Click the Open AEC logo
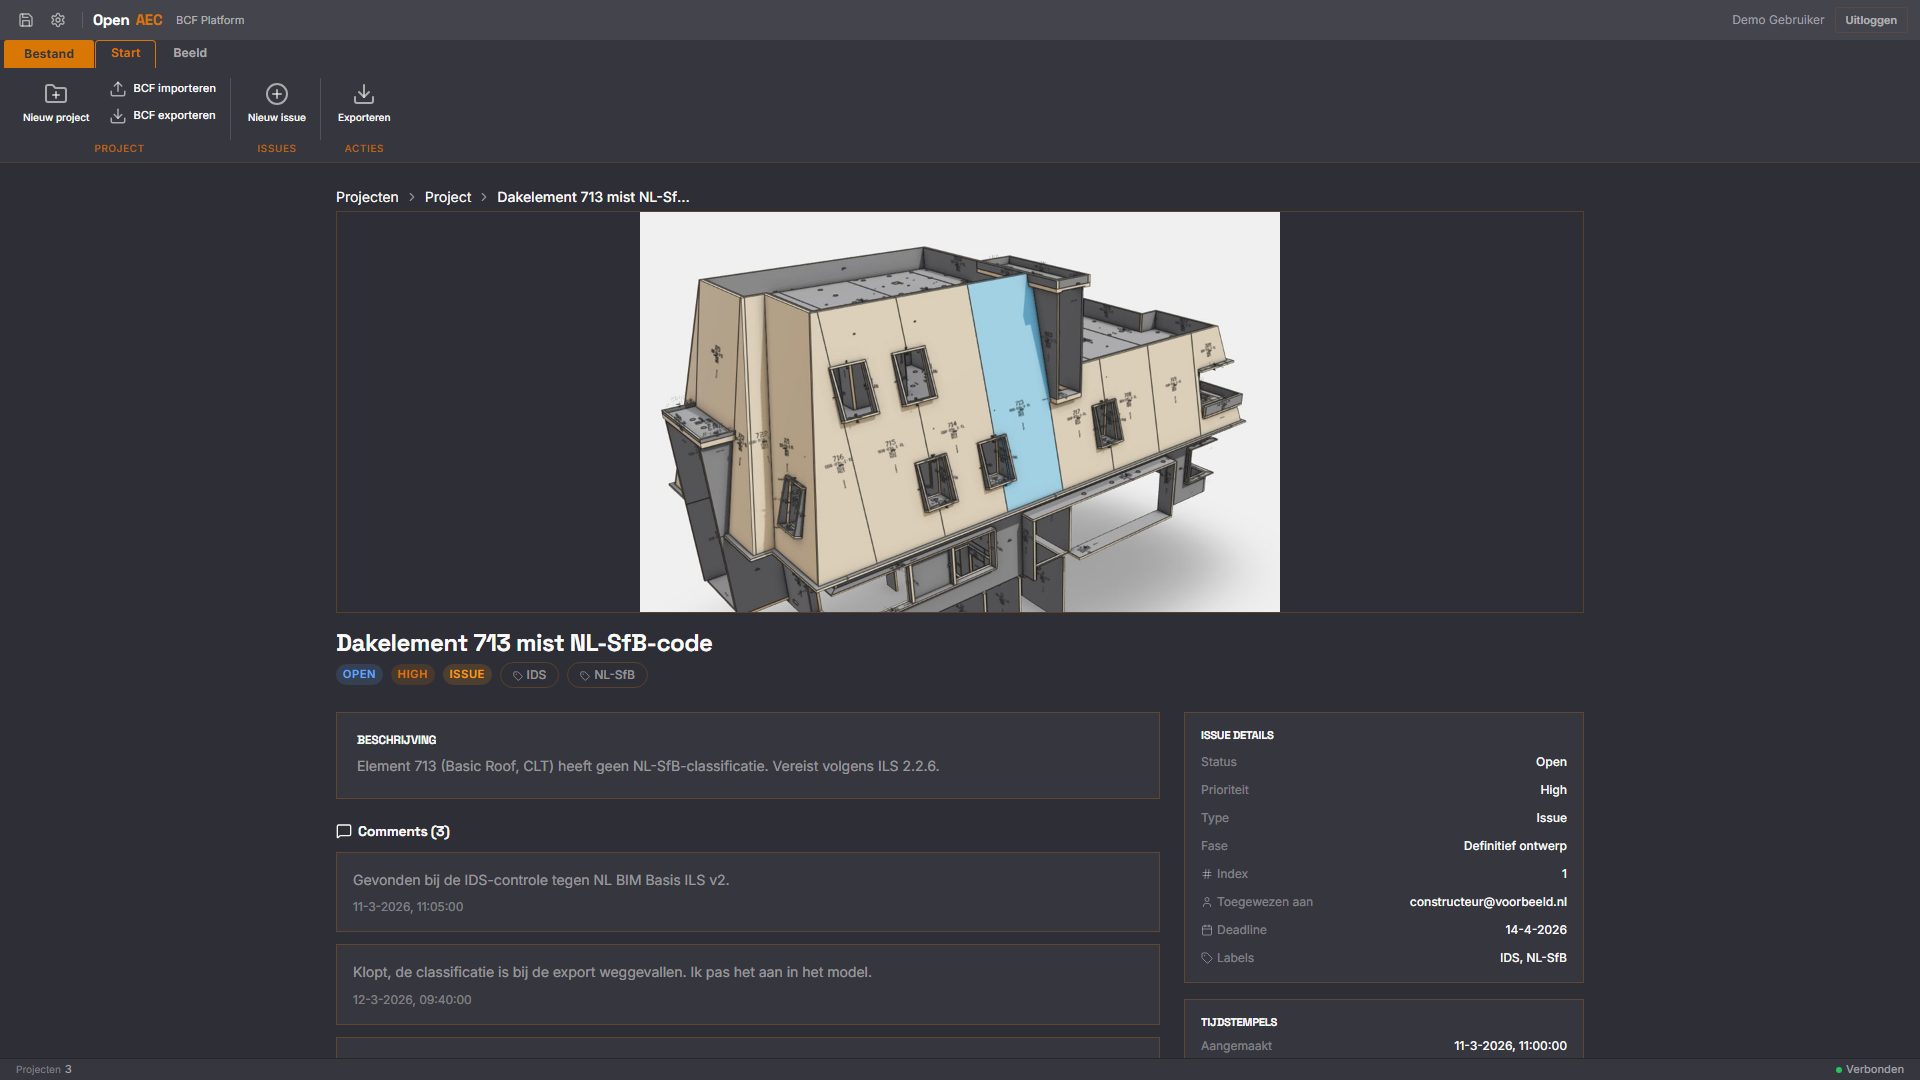1920x1080 pixels. tap(127, 20)
